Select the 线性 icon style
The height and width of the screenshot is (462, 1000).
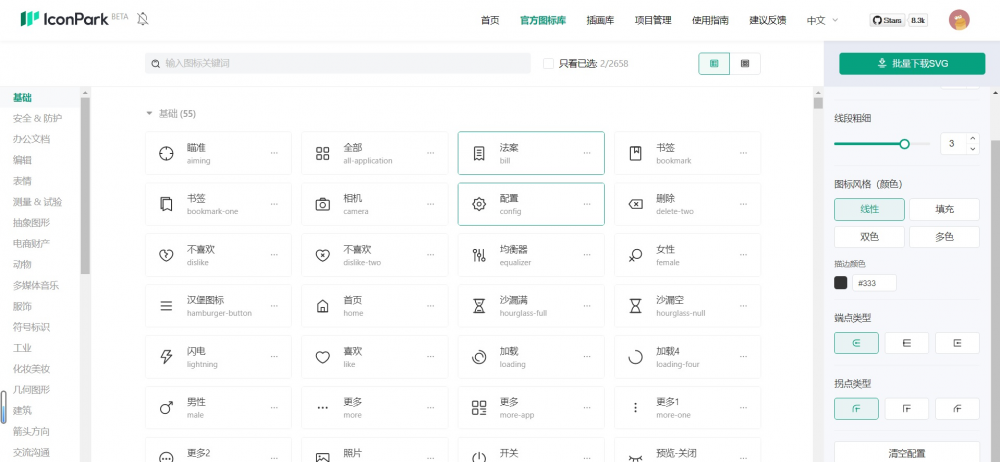point(869,209)
